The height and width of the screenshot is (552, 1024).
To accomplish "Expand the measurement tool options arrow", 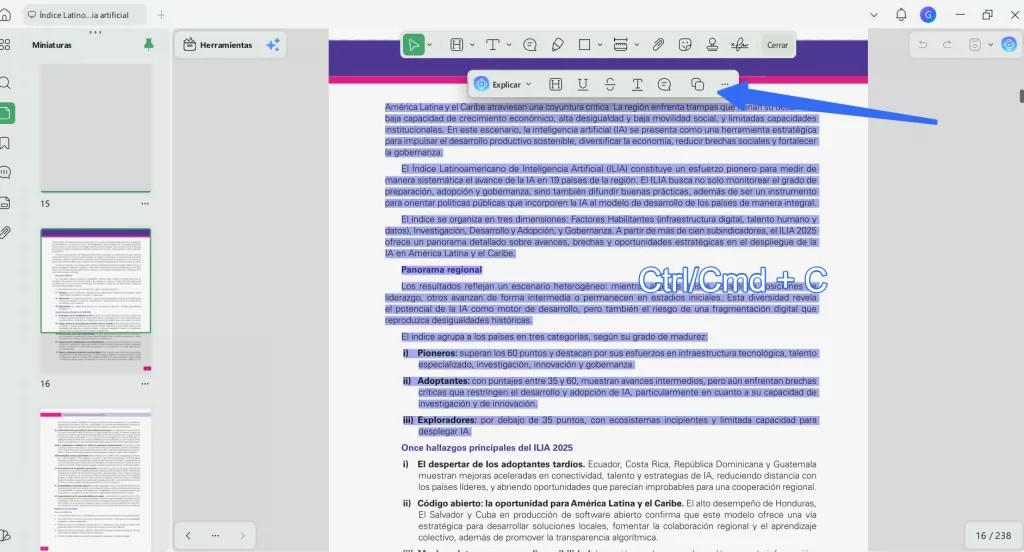I will 637,45.
